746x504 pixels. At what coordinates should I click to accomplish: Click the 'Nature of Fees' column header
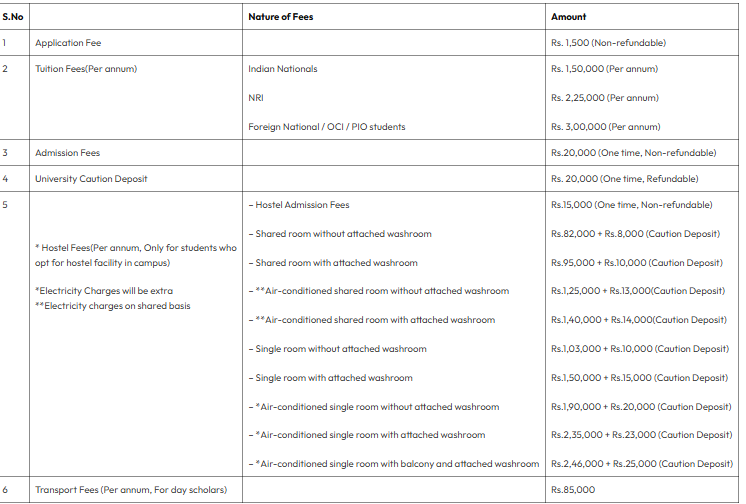coord(281,17)
